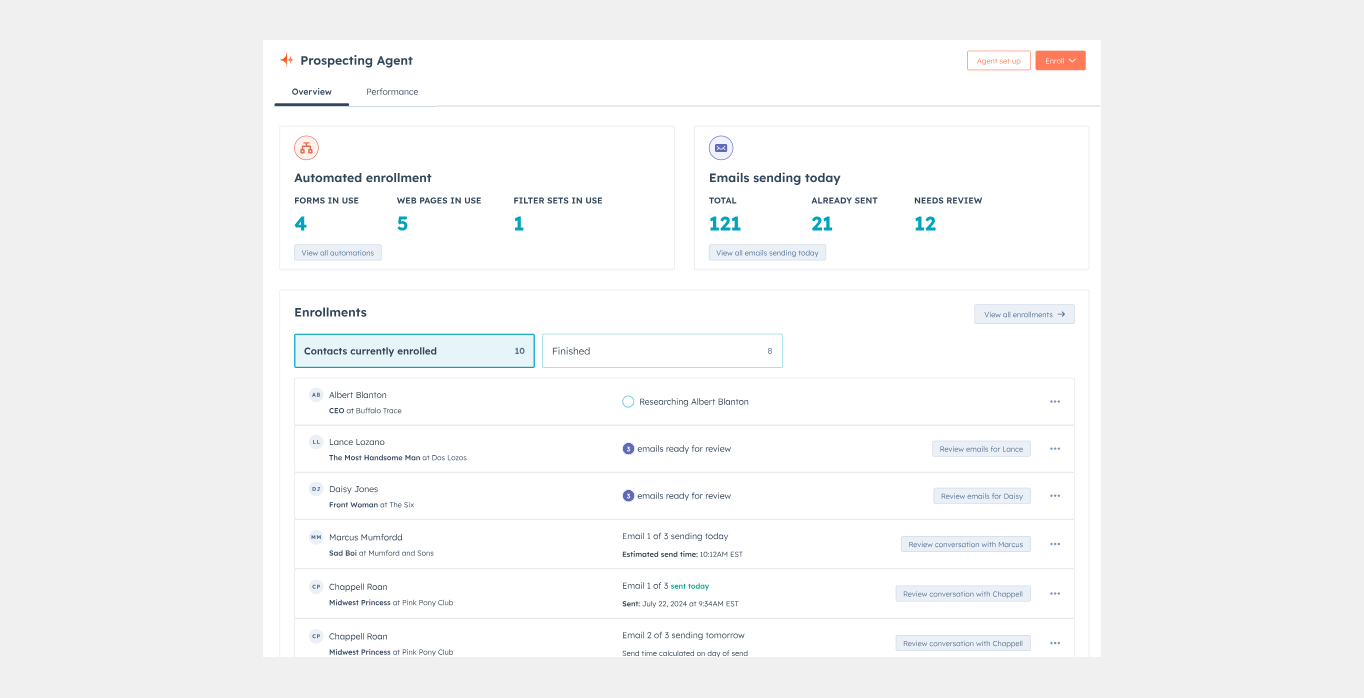1364x698 pixels.
Task: Open the actions menu for Lance Lozano
Action: click(1054, 448)
